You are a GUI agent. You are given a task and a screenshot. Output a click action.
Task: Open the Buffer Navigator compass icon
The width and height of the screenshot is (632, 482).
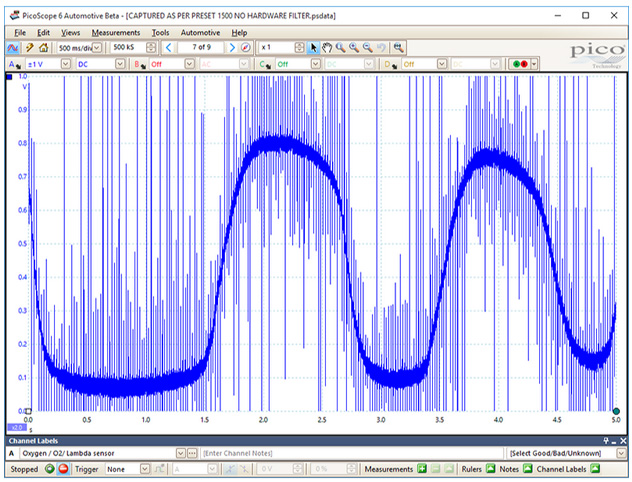pyautogui.click(x=246, y=48)
